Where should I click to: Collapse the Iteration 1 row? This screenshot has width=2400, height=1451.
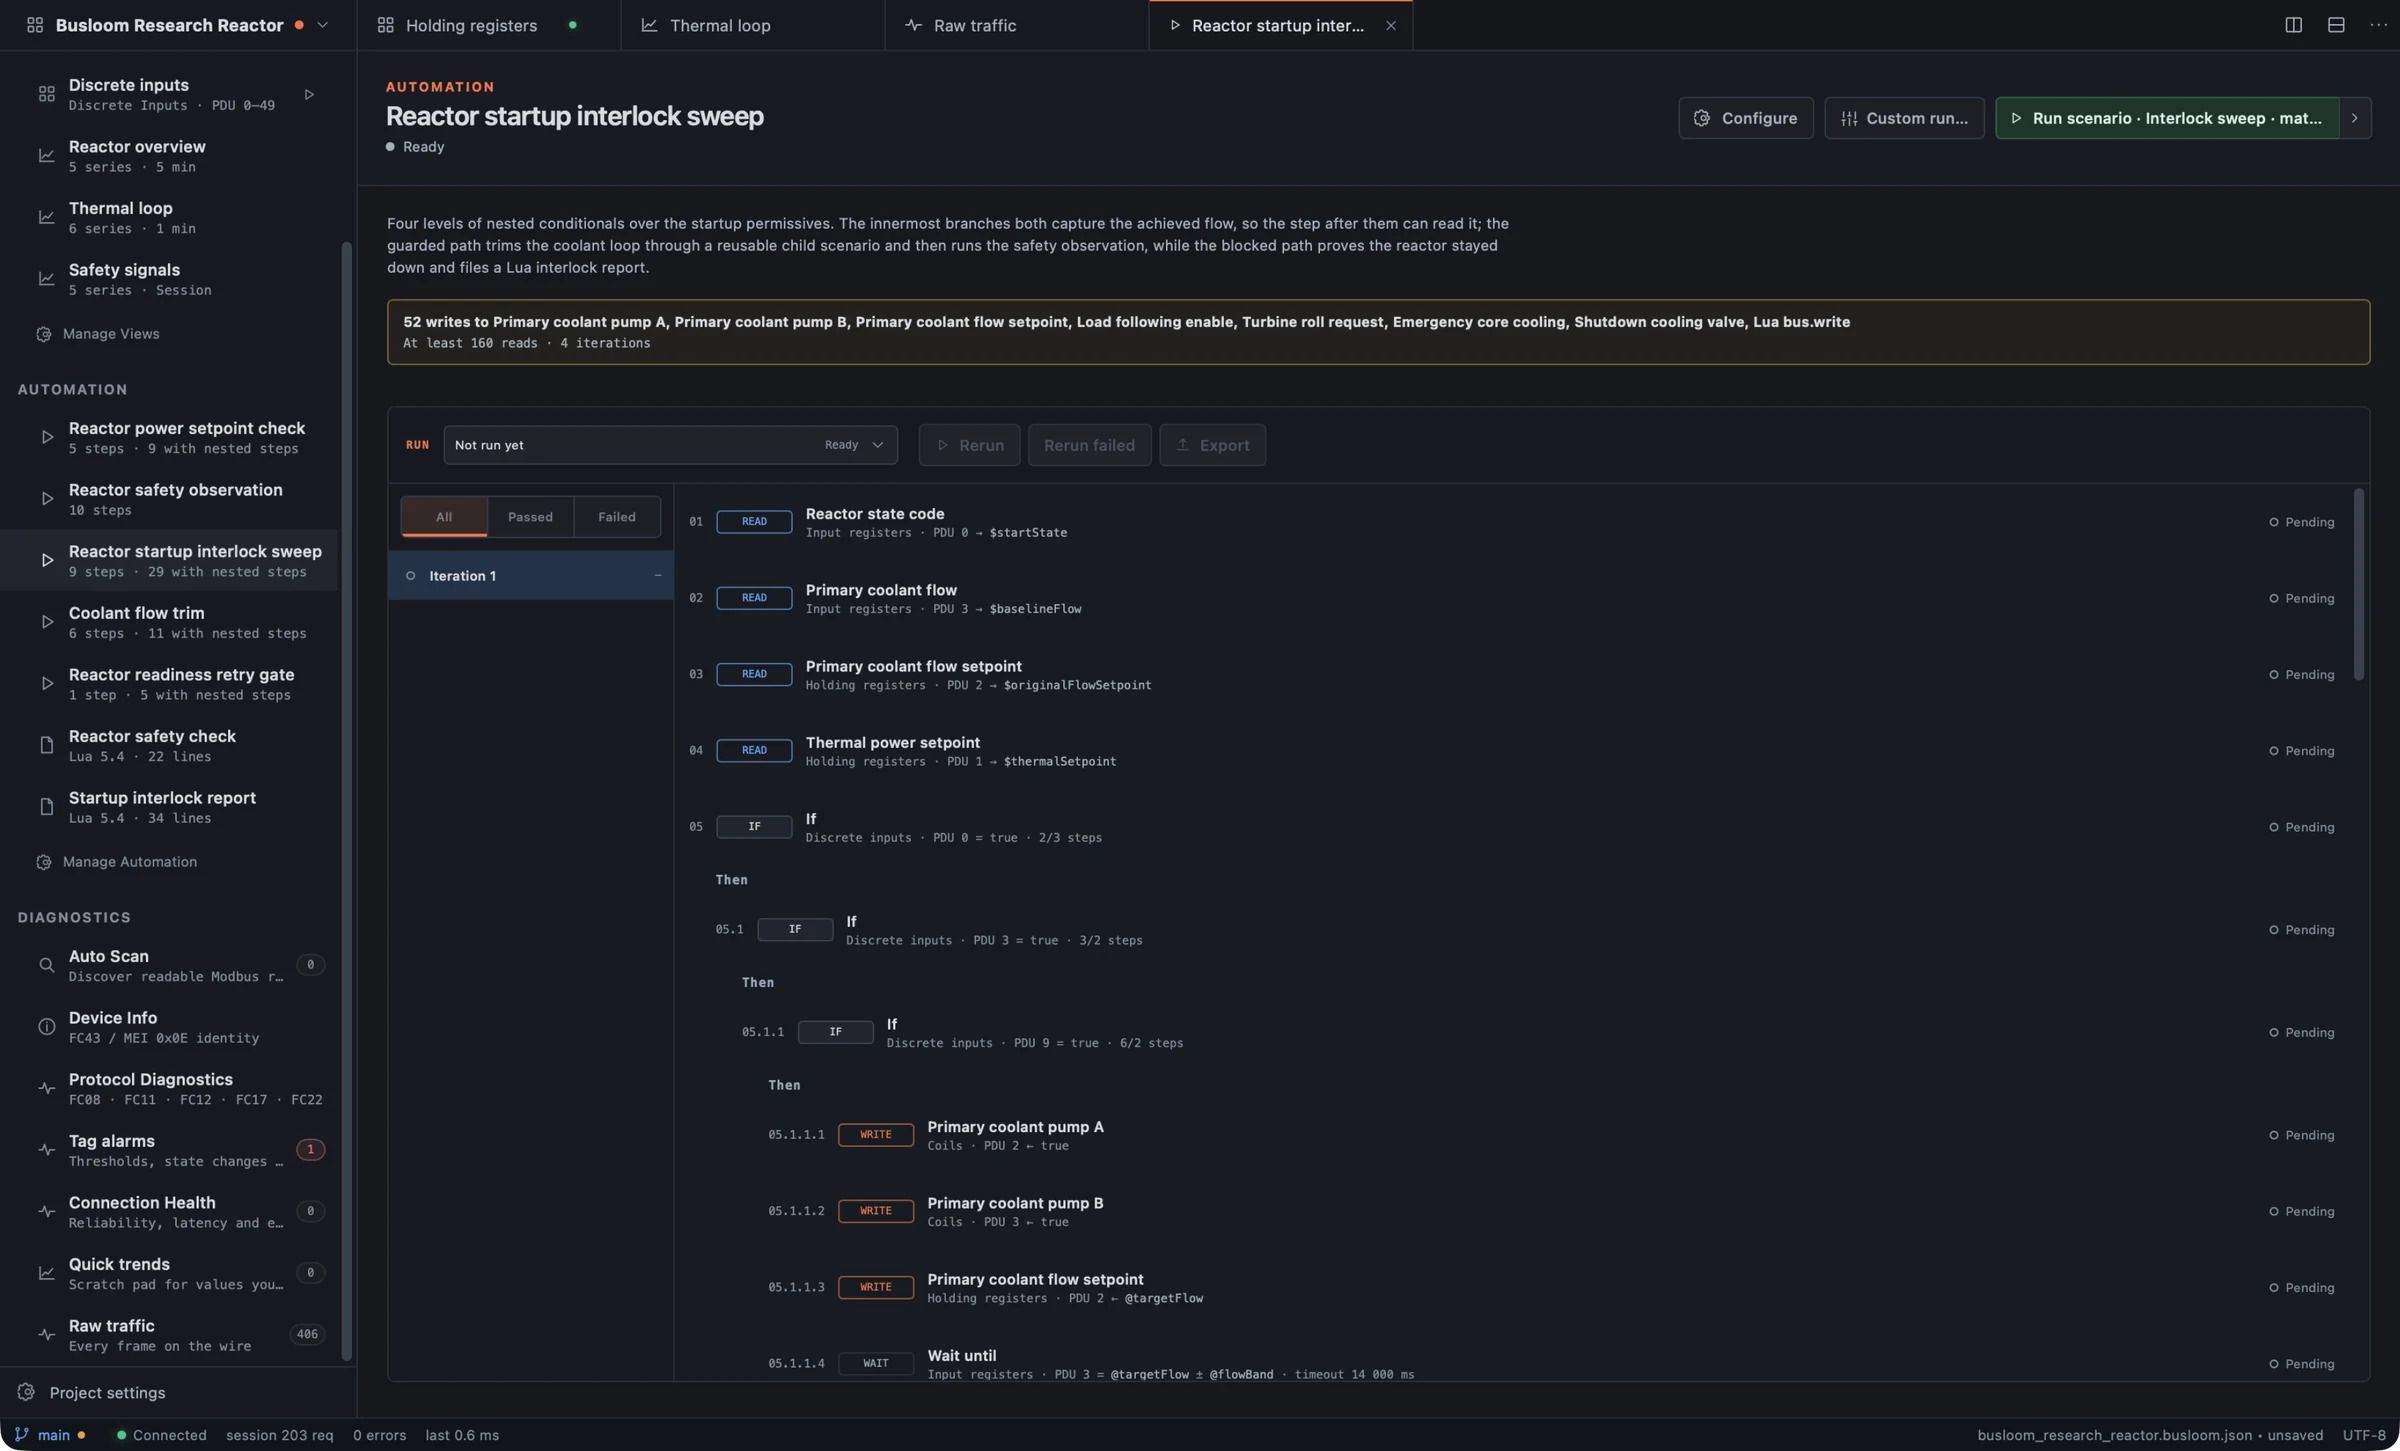[x=657, y=576]
